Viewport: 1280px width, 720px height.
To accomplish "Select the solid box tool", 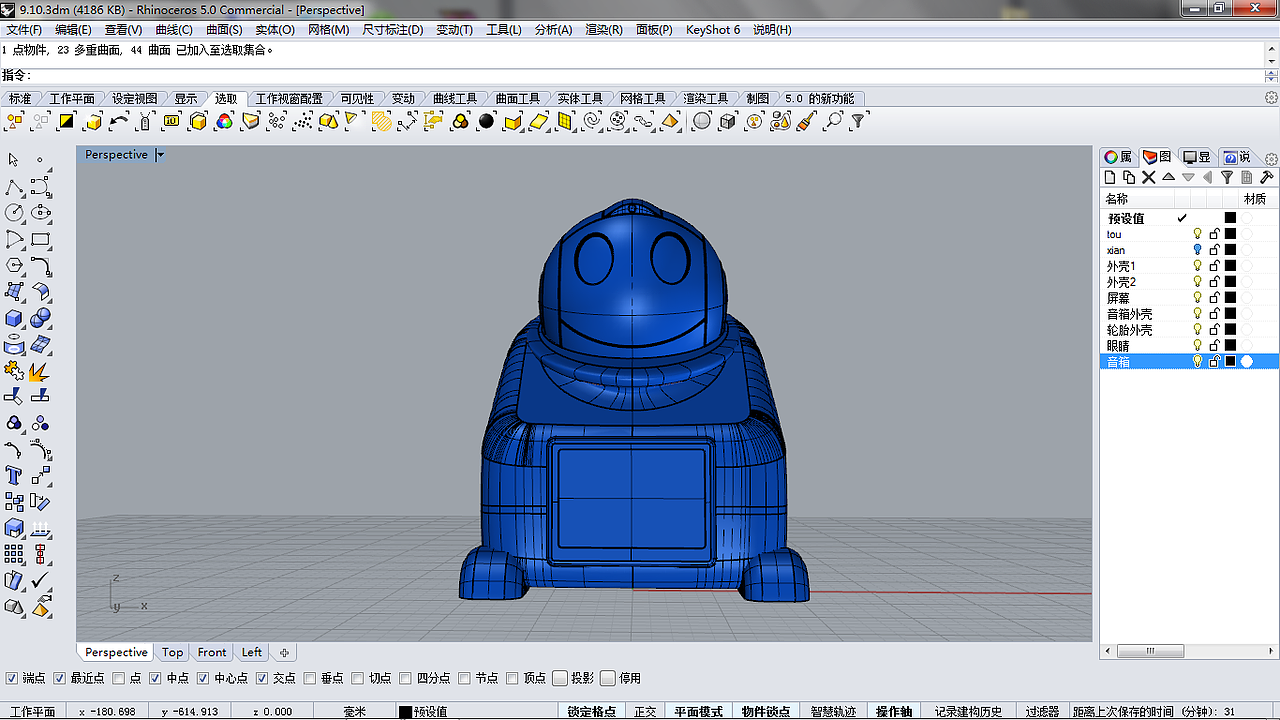I will pos(15,318).
